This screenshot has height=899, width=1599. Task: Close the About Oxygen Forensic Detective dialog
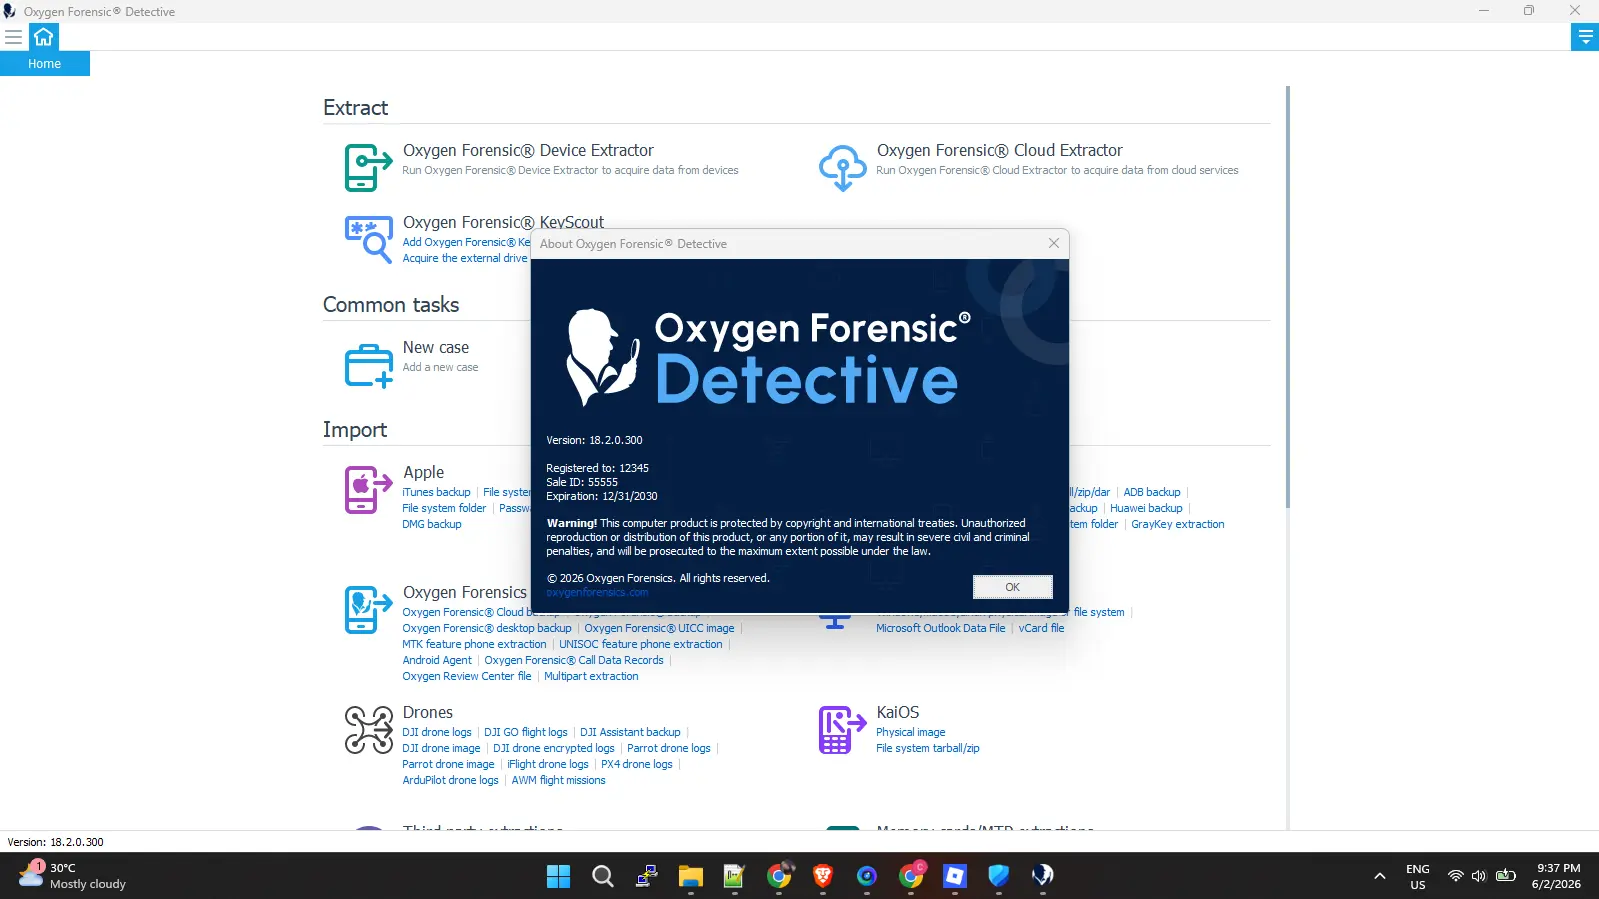(x=1053, y=243)
